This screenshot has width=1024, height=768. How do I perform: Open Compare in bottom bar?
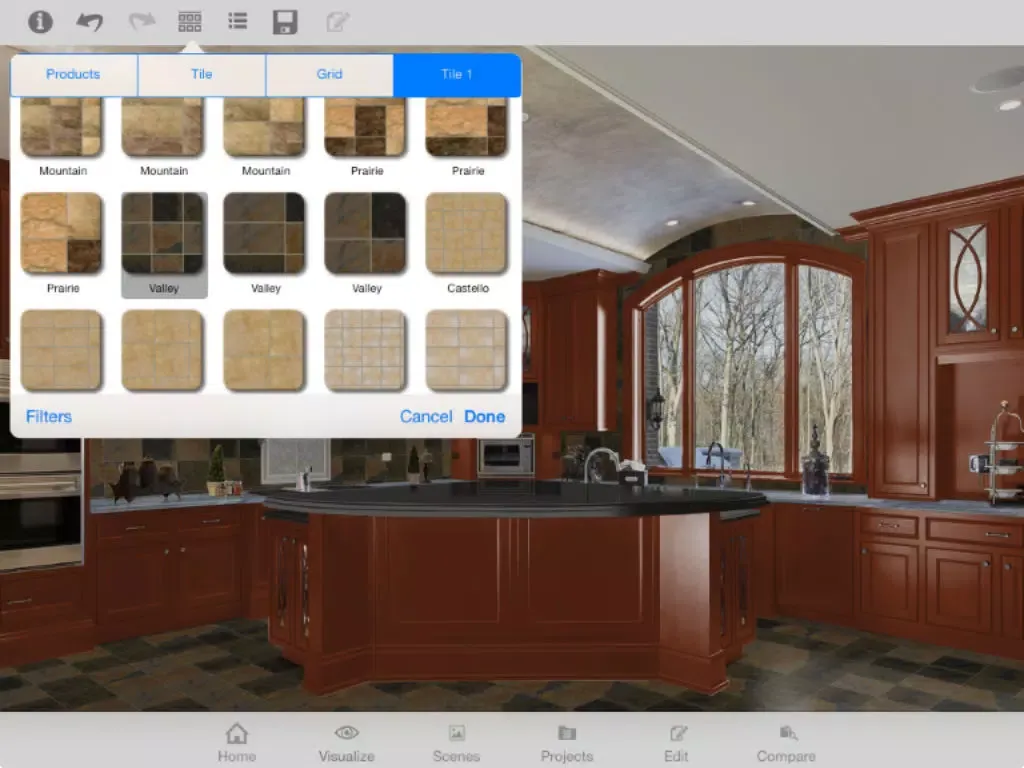[x=786, y=743]
